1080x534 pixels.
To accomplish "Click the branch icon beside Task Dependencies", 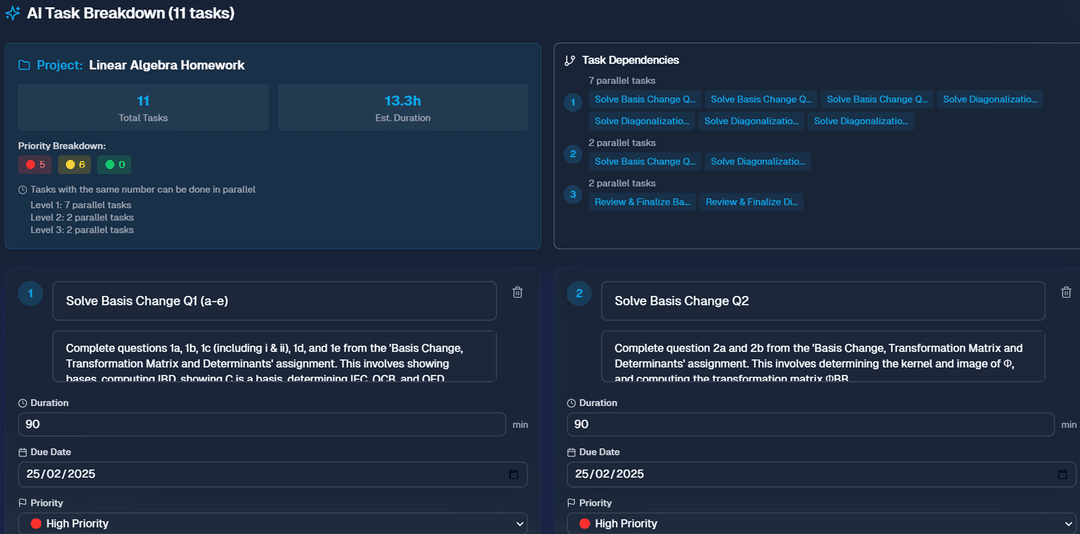I will coord(570,60).
